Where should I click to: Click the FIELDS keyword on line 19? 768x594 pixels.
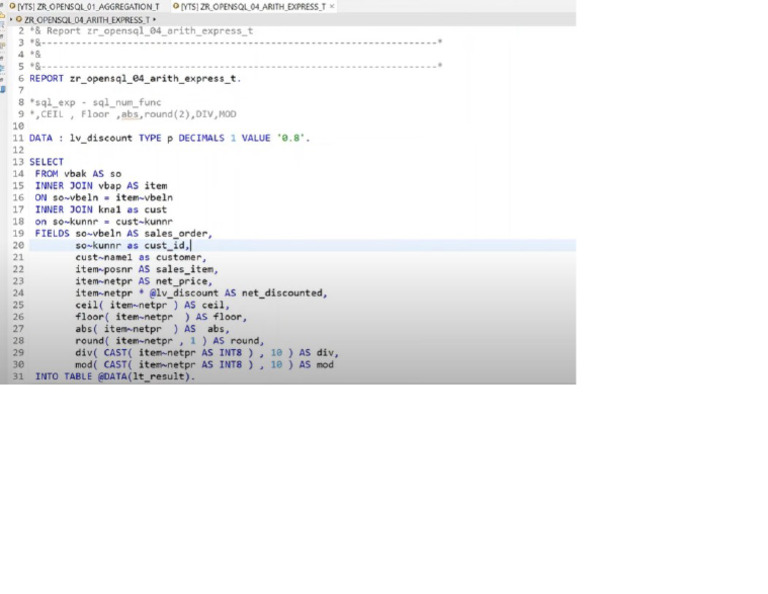[x=52, y=234]
